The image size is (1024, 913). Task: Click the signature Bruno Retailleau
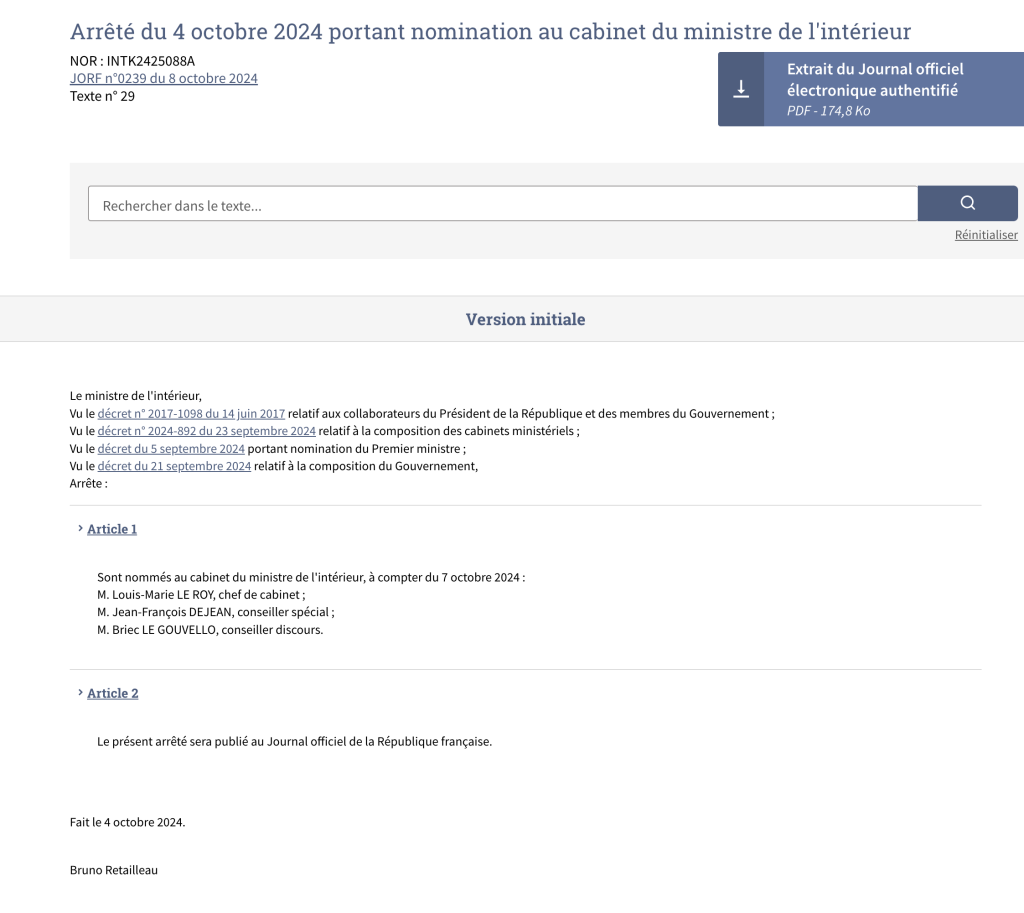(x=114, y=870)
